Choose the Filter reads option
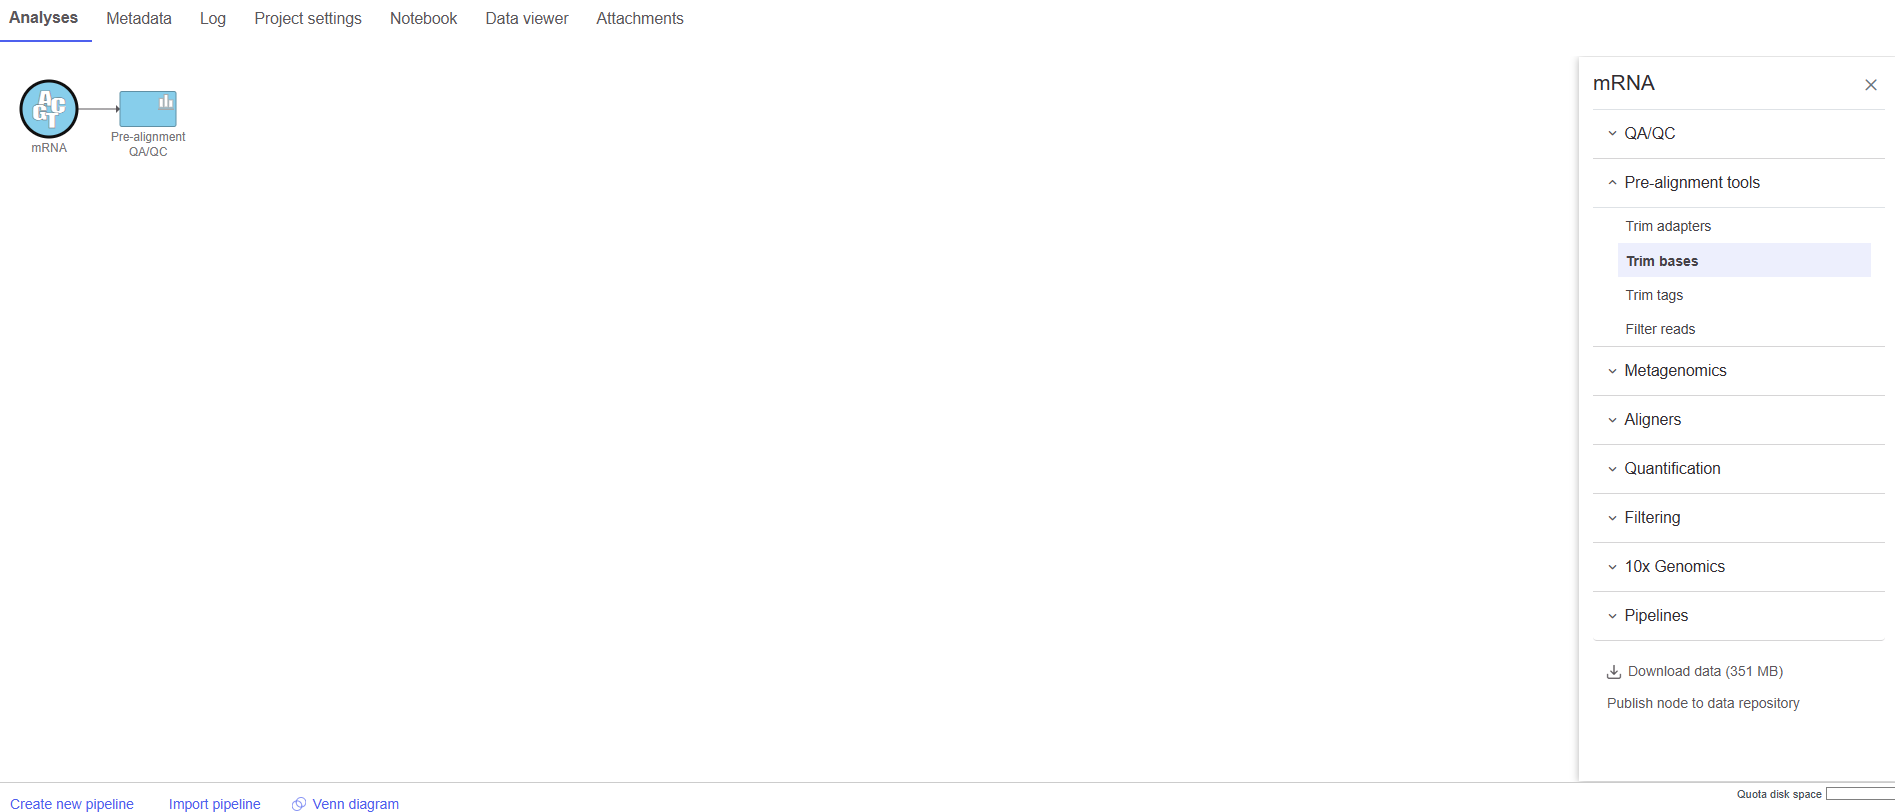1895x812 pixels. tap(1660, 329)
